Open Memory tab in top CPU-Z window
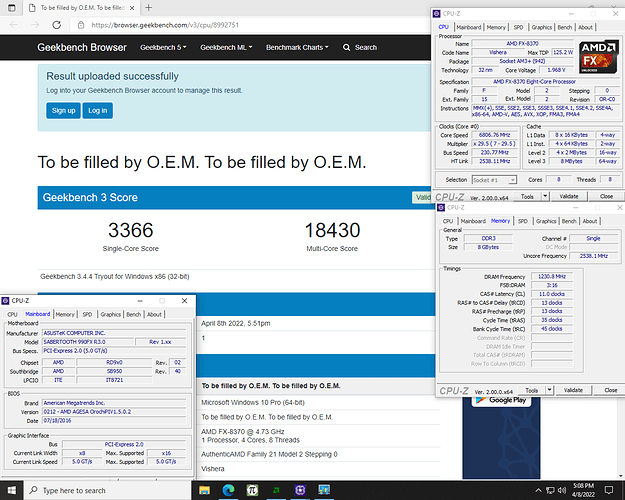Screen dimensions: 625x500 [x=496, y=27]
